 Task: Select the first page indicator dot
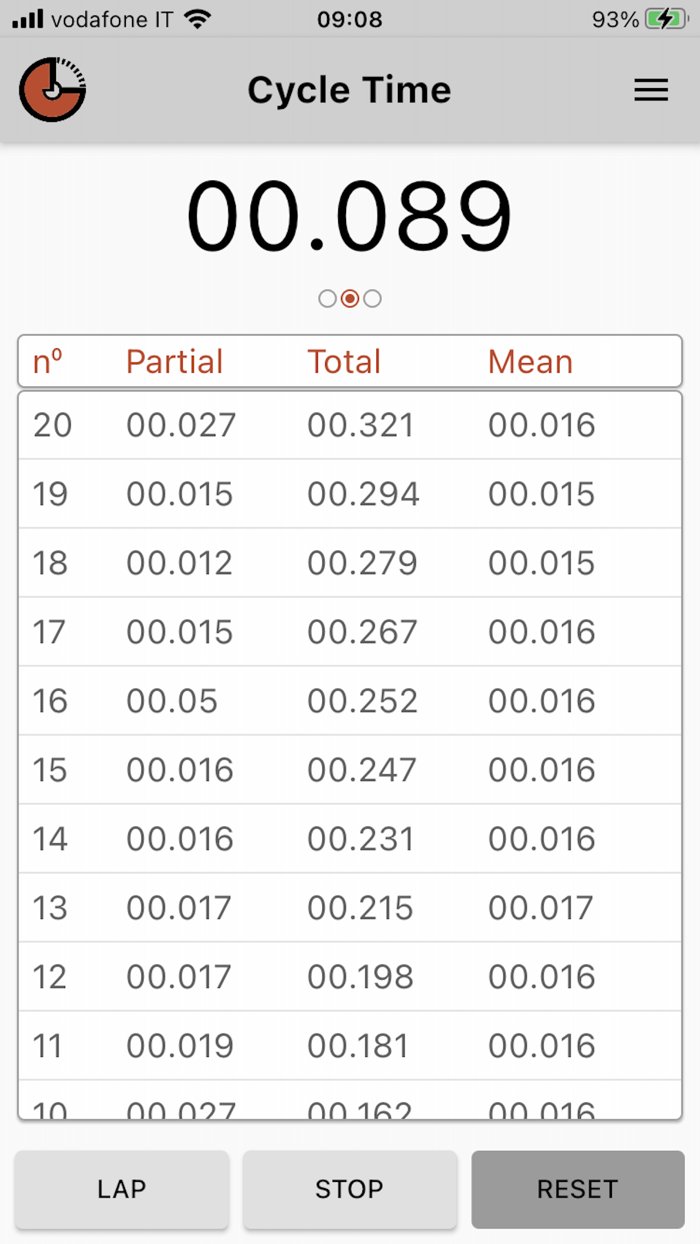pos(327,298)
